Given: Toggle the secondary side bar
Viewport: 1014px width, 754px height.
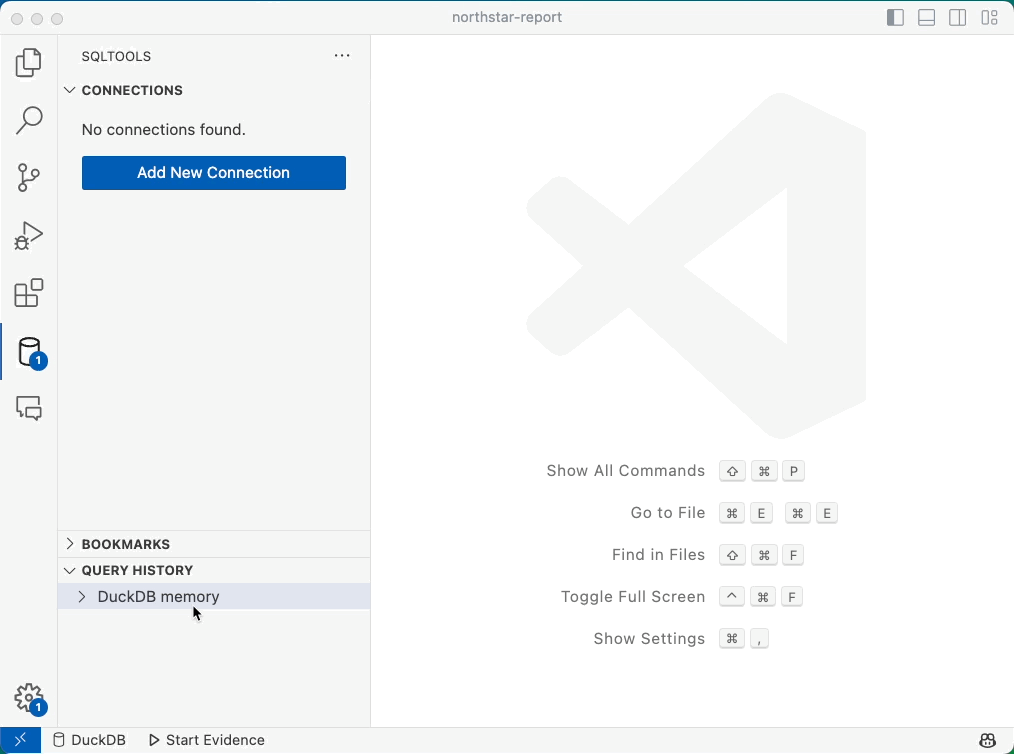Looking at the screenshot, I should [958, 18].
